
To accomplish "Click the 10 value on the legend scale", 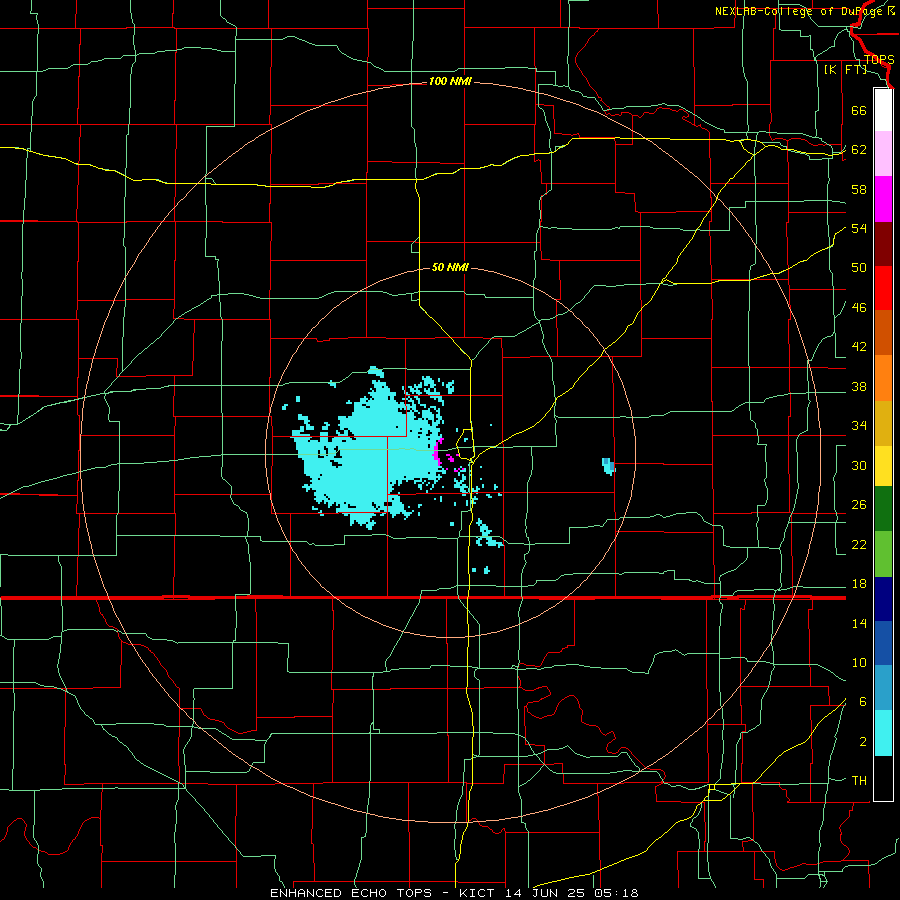I will [859, 662].
